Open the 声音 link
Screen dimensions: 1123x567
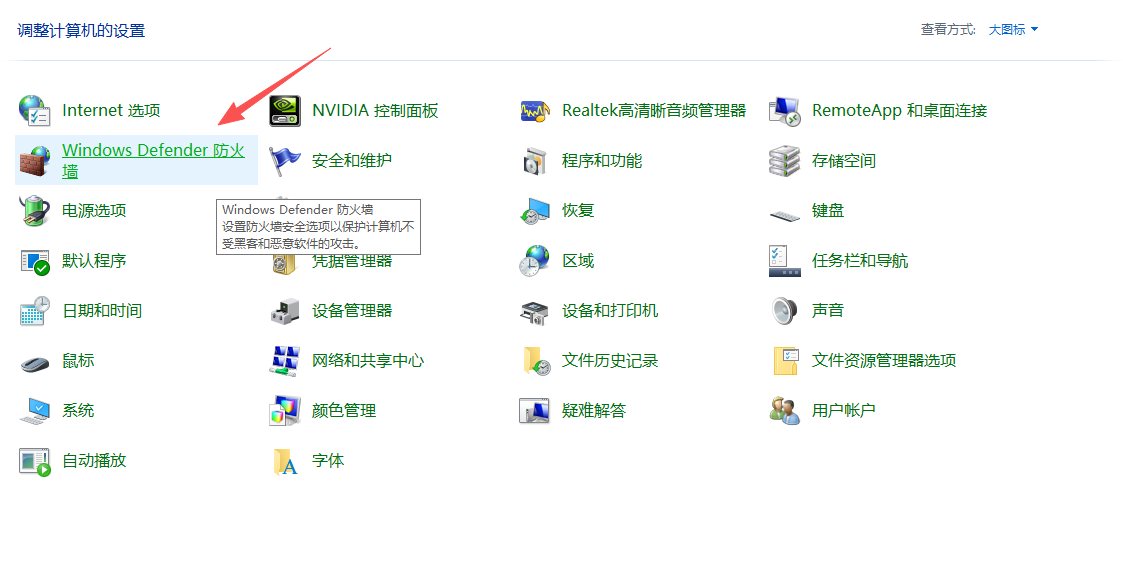[x=827, y=311]
